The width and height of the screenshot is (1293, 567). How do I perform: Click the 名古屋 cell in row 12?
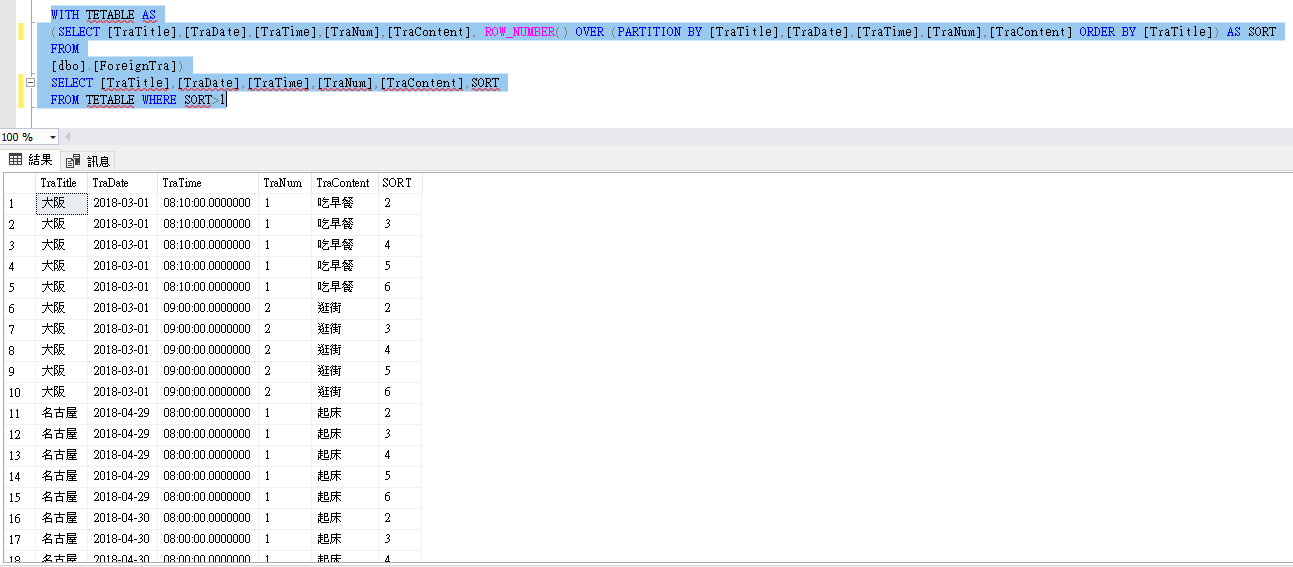62,434
